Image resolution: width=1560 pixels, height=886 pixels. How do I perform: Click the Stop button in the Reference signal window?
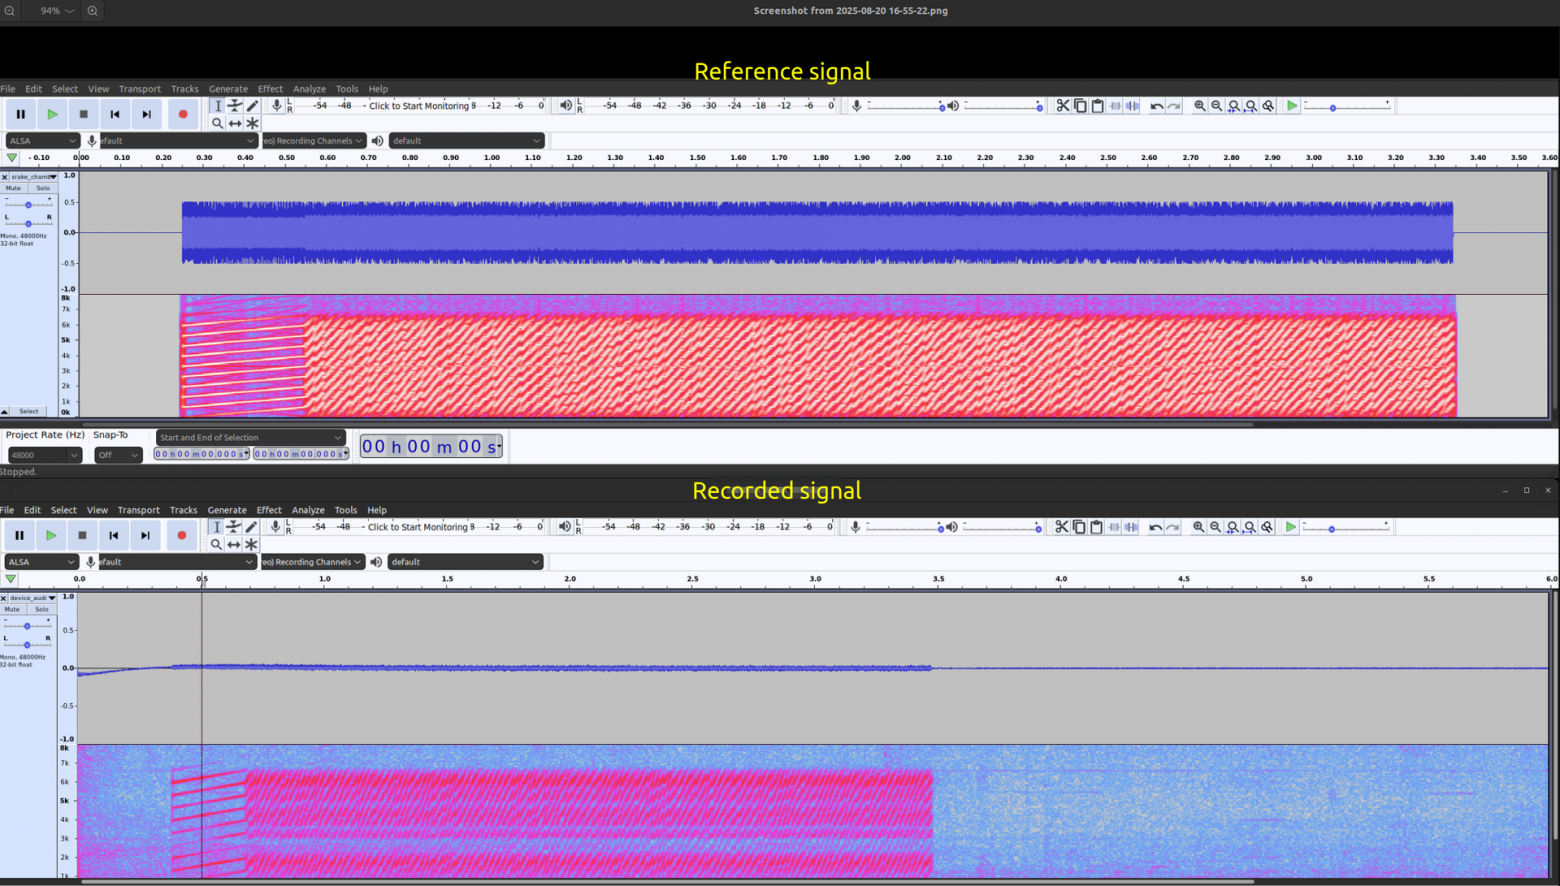84,114
